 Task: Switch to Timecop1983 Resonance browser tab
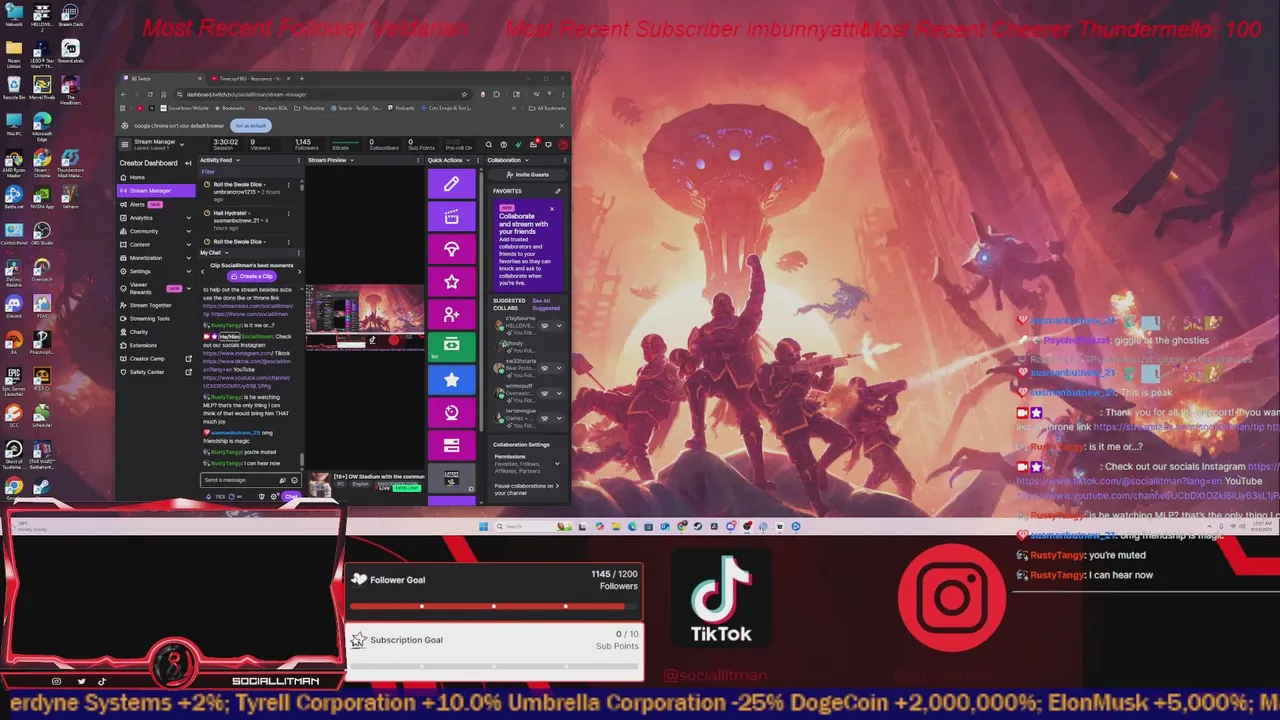251,78
